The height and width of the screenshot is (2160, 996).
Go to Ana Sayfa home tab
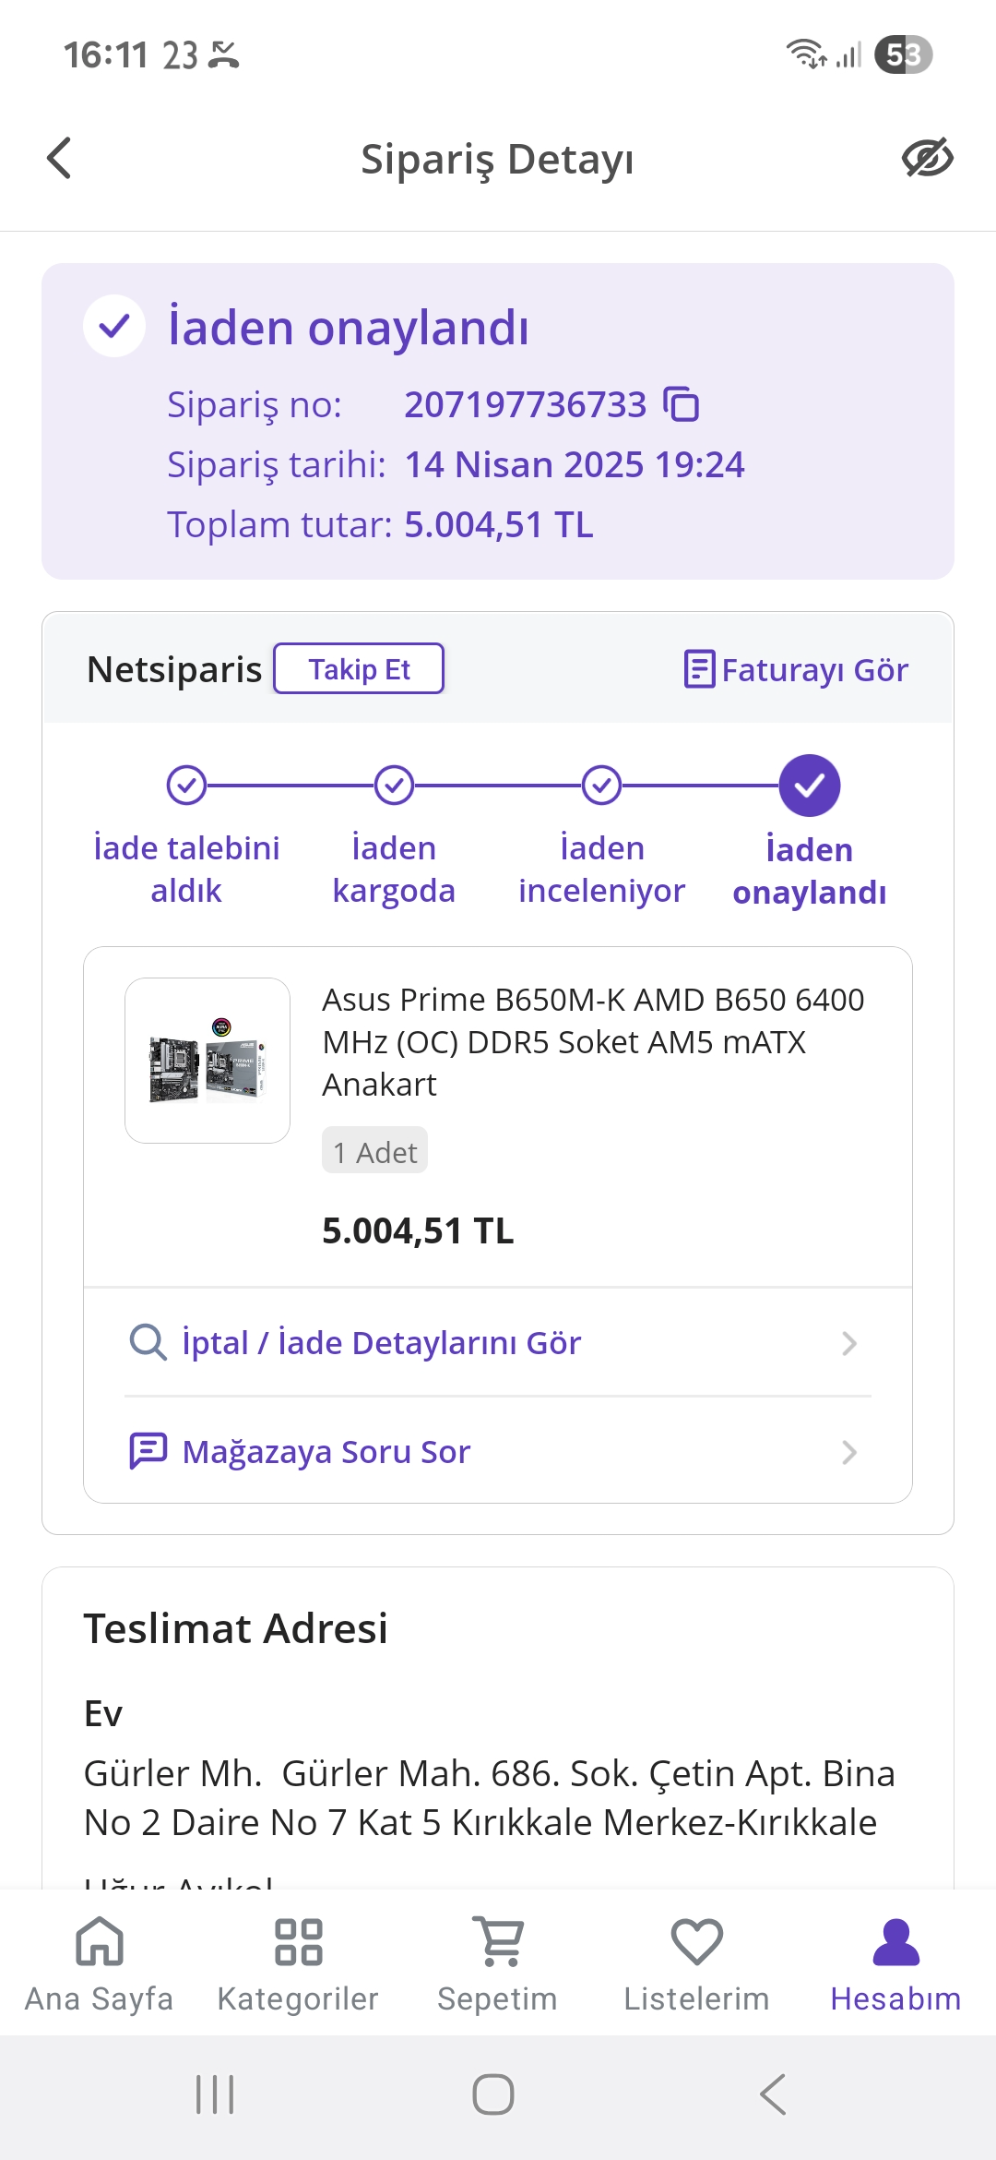[x=99, y=1964]
